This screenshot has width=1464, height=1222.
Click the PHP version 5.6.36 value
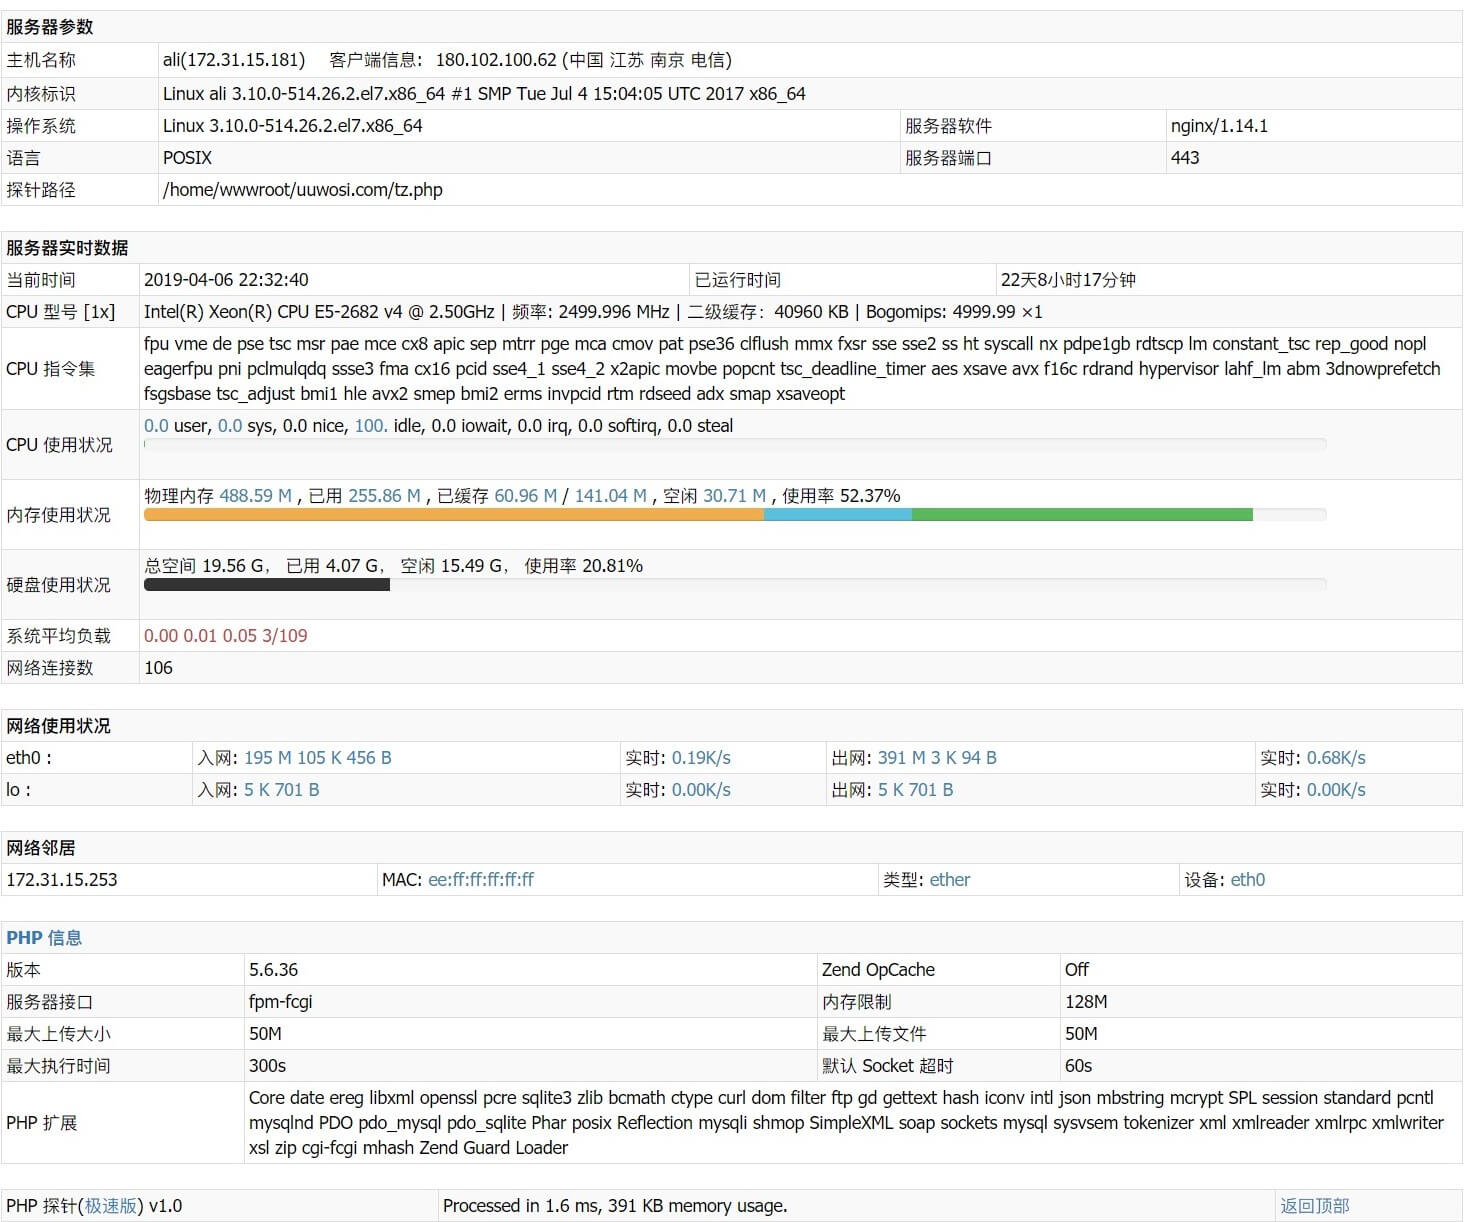pos(273,970)
